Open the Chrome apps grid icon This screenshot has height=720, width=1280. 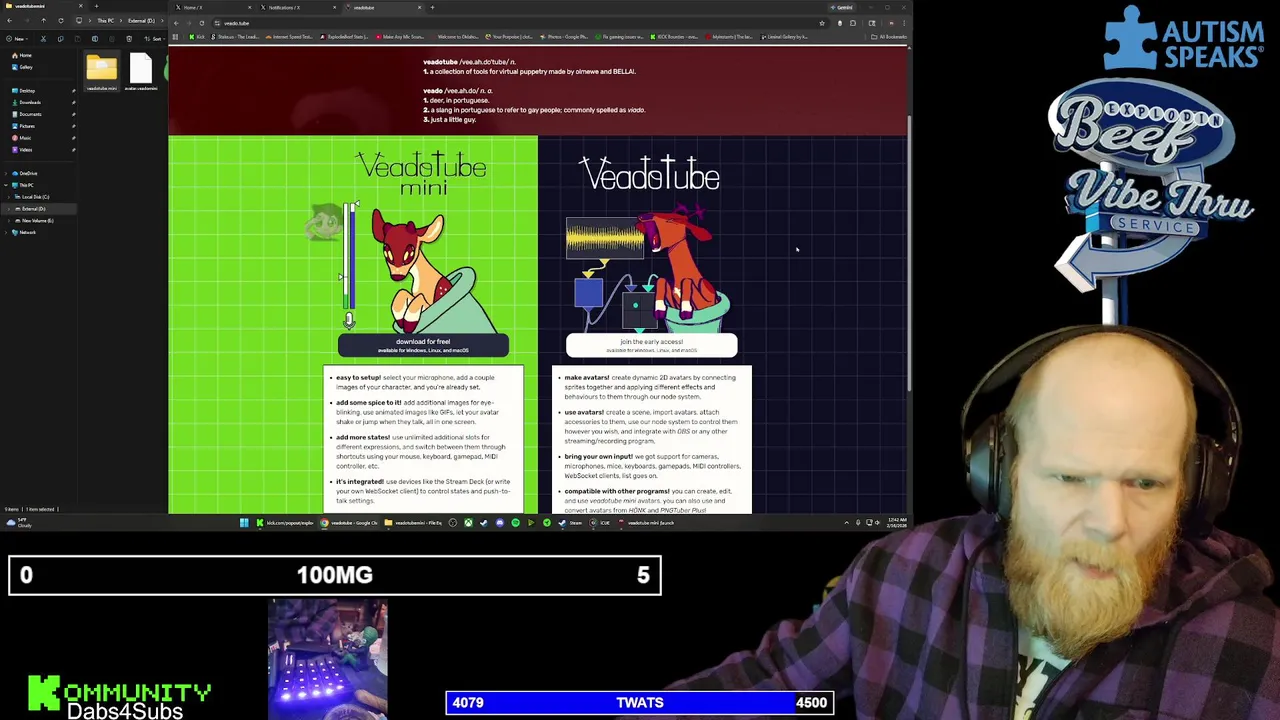tap(175, 37)
